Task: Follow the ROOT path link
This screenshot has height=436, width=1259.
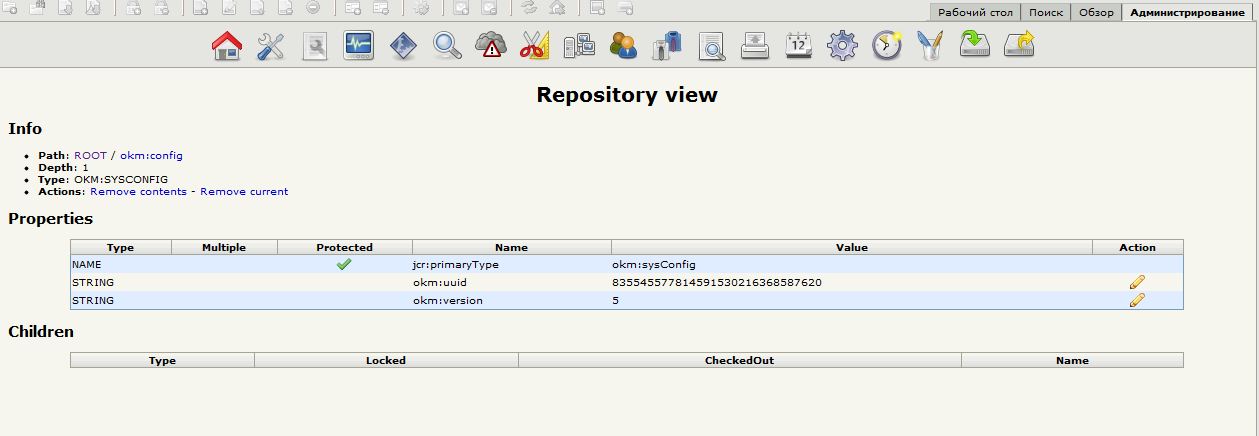Action: point(90,156)
